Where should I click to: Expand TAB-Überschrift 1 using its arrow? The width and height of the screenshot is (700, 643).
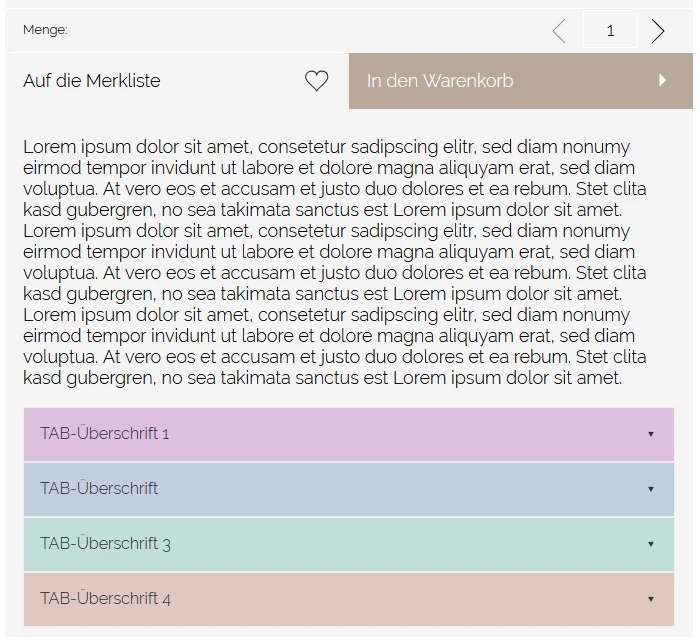pos(651,434)
